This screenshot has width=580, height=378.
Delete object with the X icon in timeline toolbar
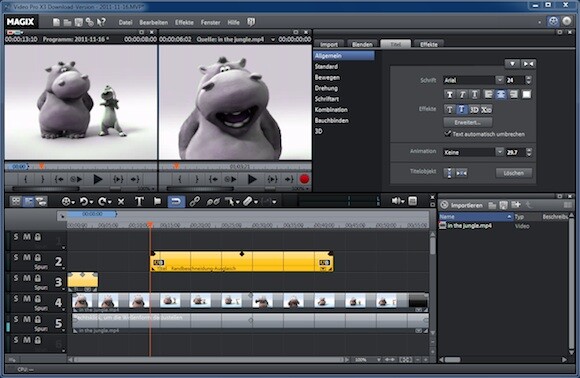point(121,202)
